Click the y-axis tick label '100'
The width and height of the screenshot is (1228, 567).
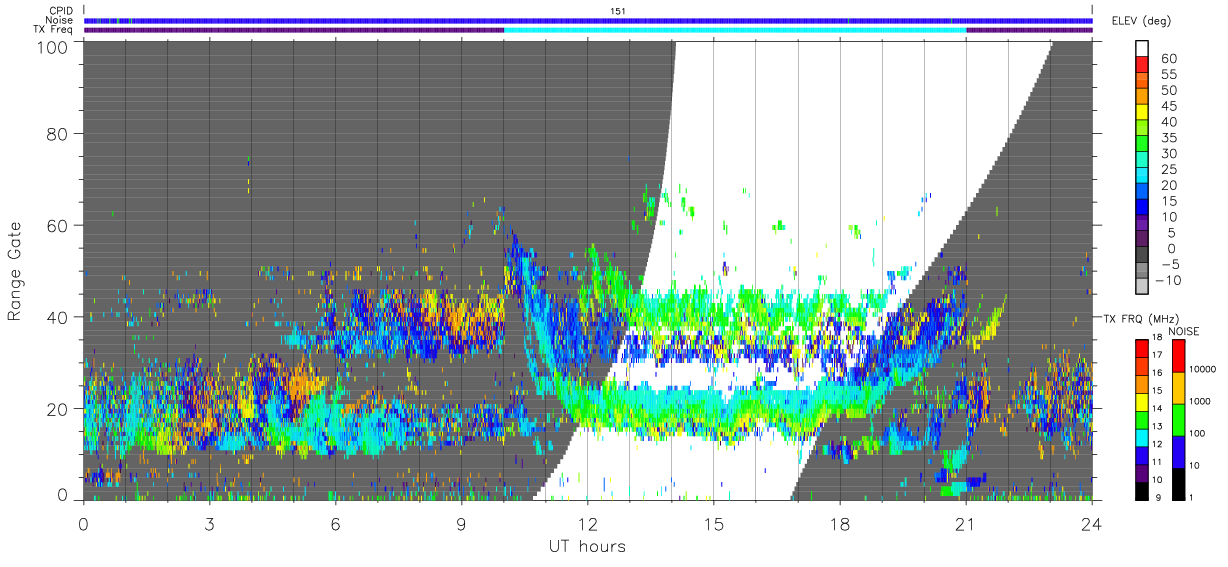point(53,46)
